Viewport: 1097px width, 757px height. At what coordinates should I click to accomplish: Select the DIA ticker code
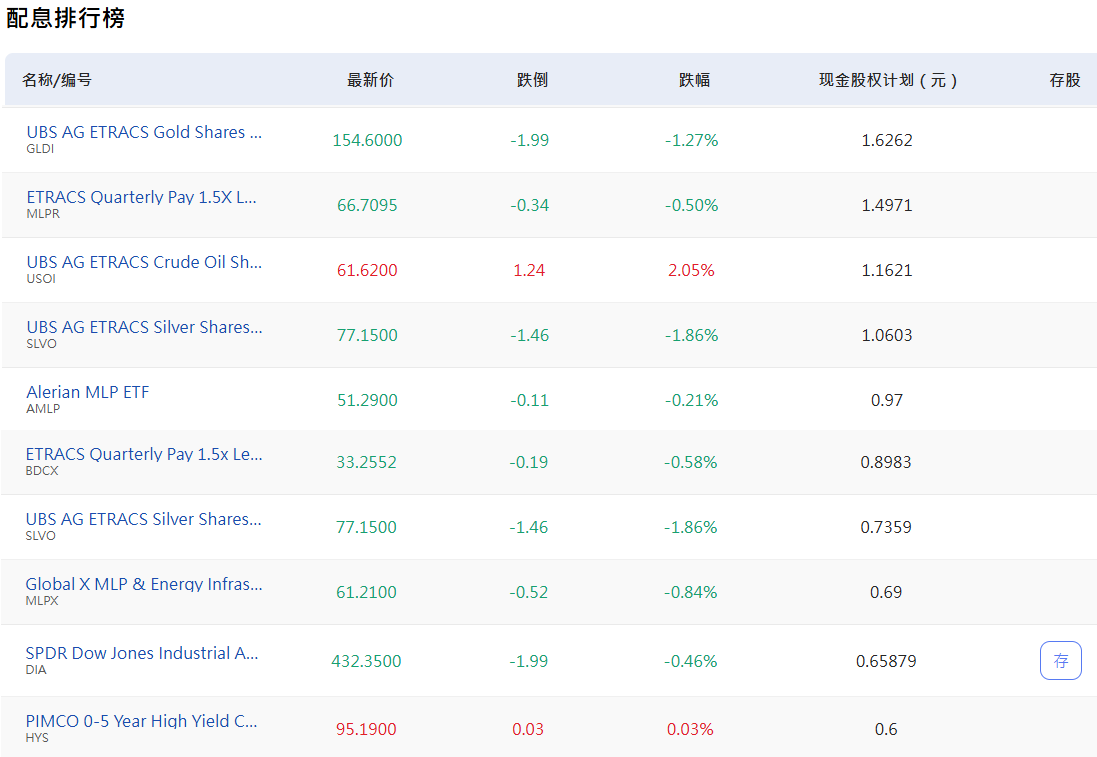36,670
